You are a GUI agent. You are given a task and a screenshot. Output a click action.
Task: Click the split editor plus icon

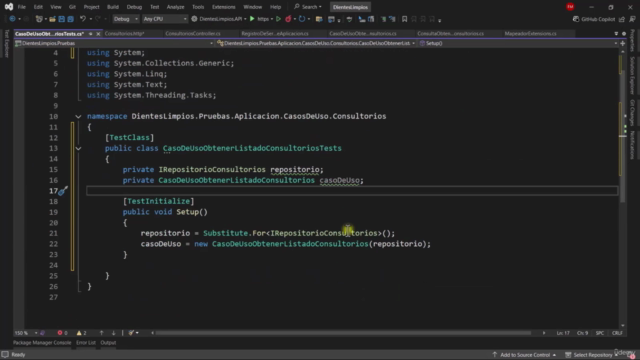click(x=623, y=43)
